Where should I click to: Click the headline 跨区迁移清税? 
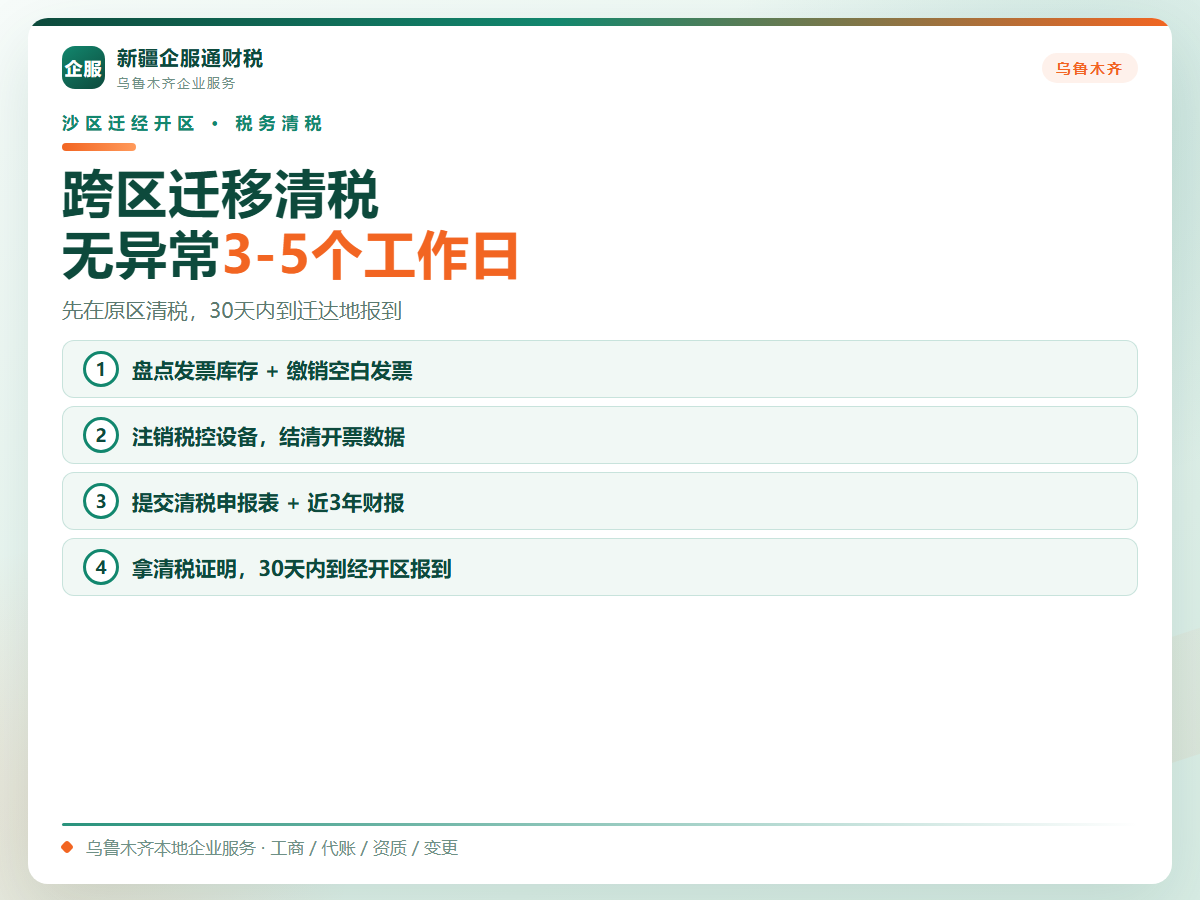click(x=221, y=196)
